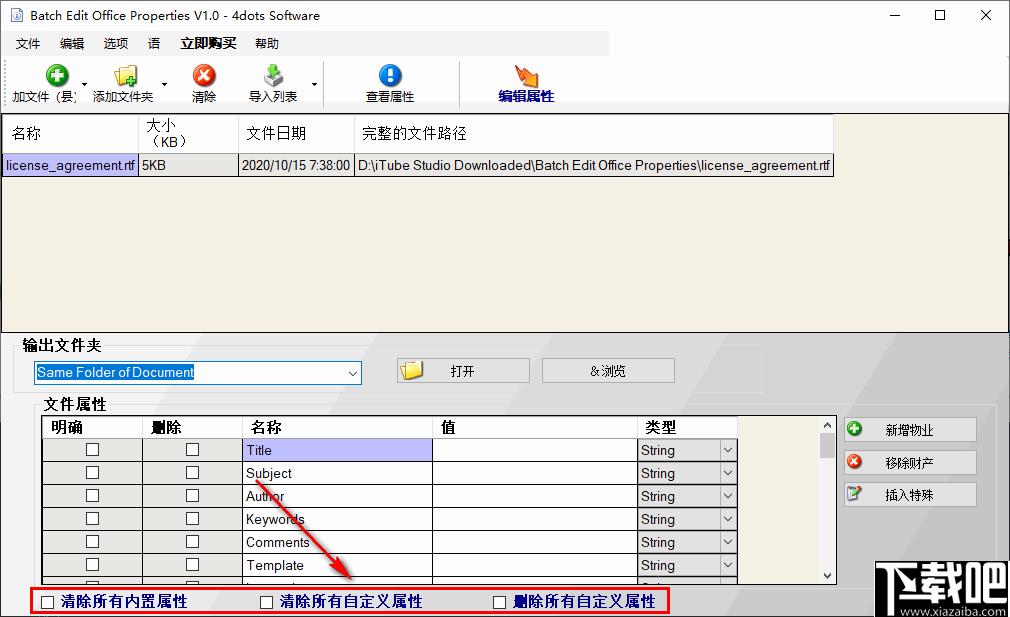Click the folder icon on the 打开 button
This screenshot has width=1010, height=617.
point(412,370)
